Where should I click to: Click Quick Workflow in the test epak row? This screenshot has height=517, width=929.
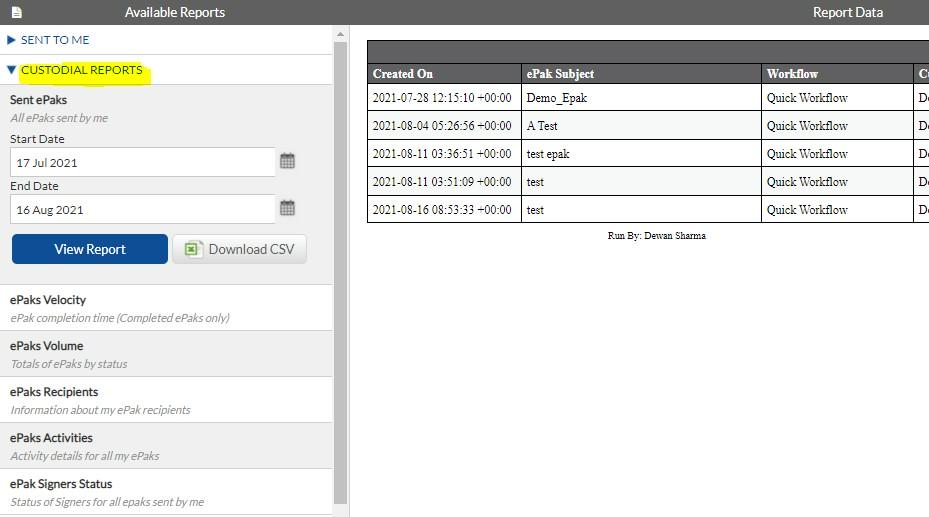[x=837, y=153]
